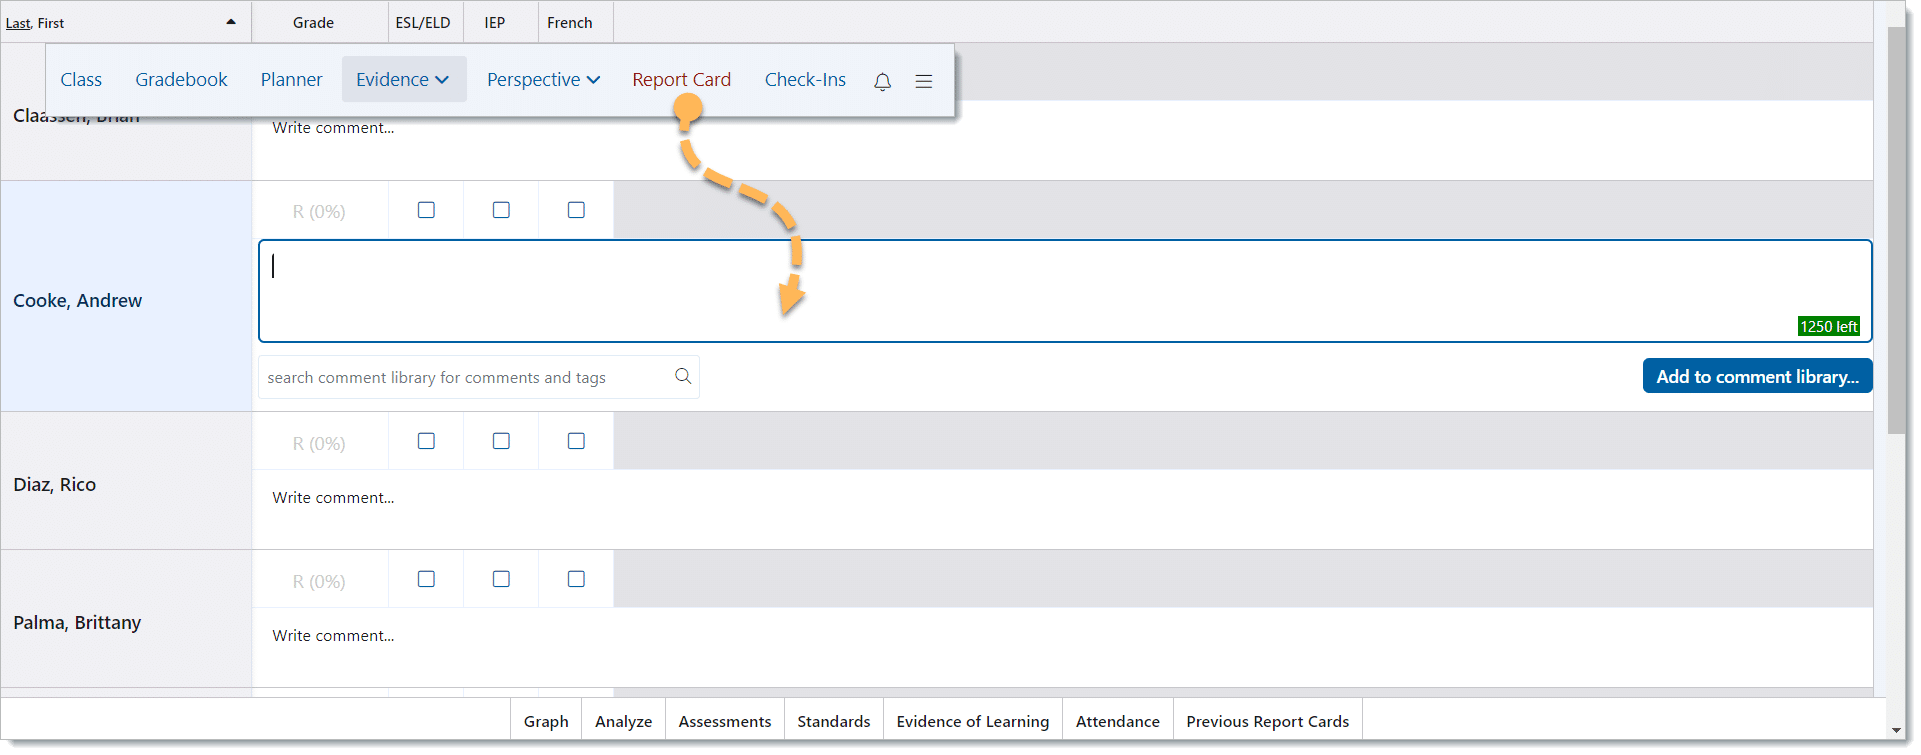Click the vertical scrollbar thumb
This screenshot has height=755, width=1921.
coord(1896,230)
